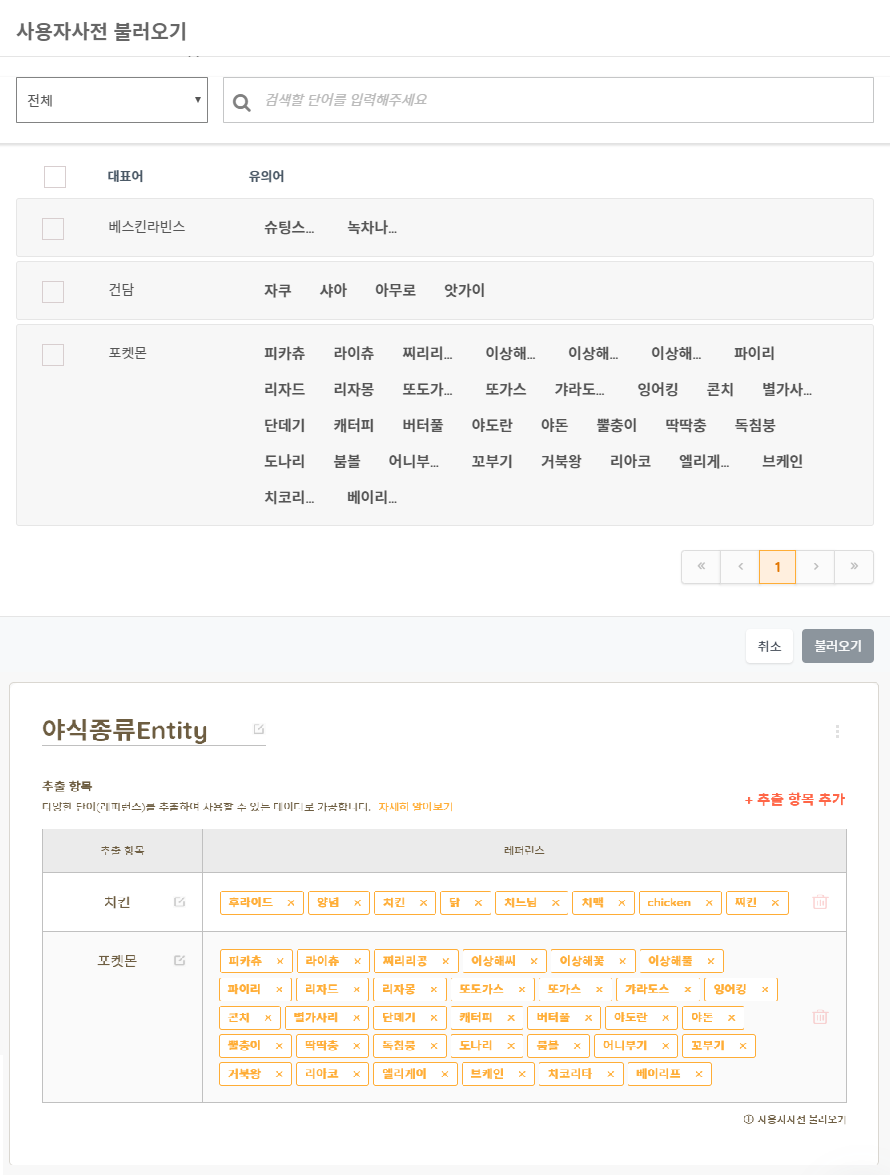
Task: Check the 건담 row checkbox
Action: [53, 292]
